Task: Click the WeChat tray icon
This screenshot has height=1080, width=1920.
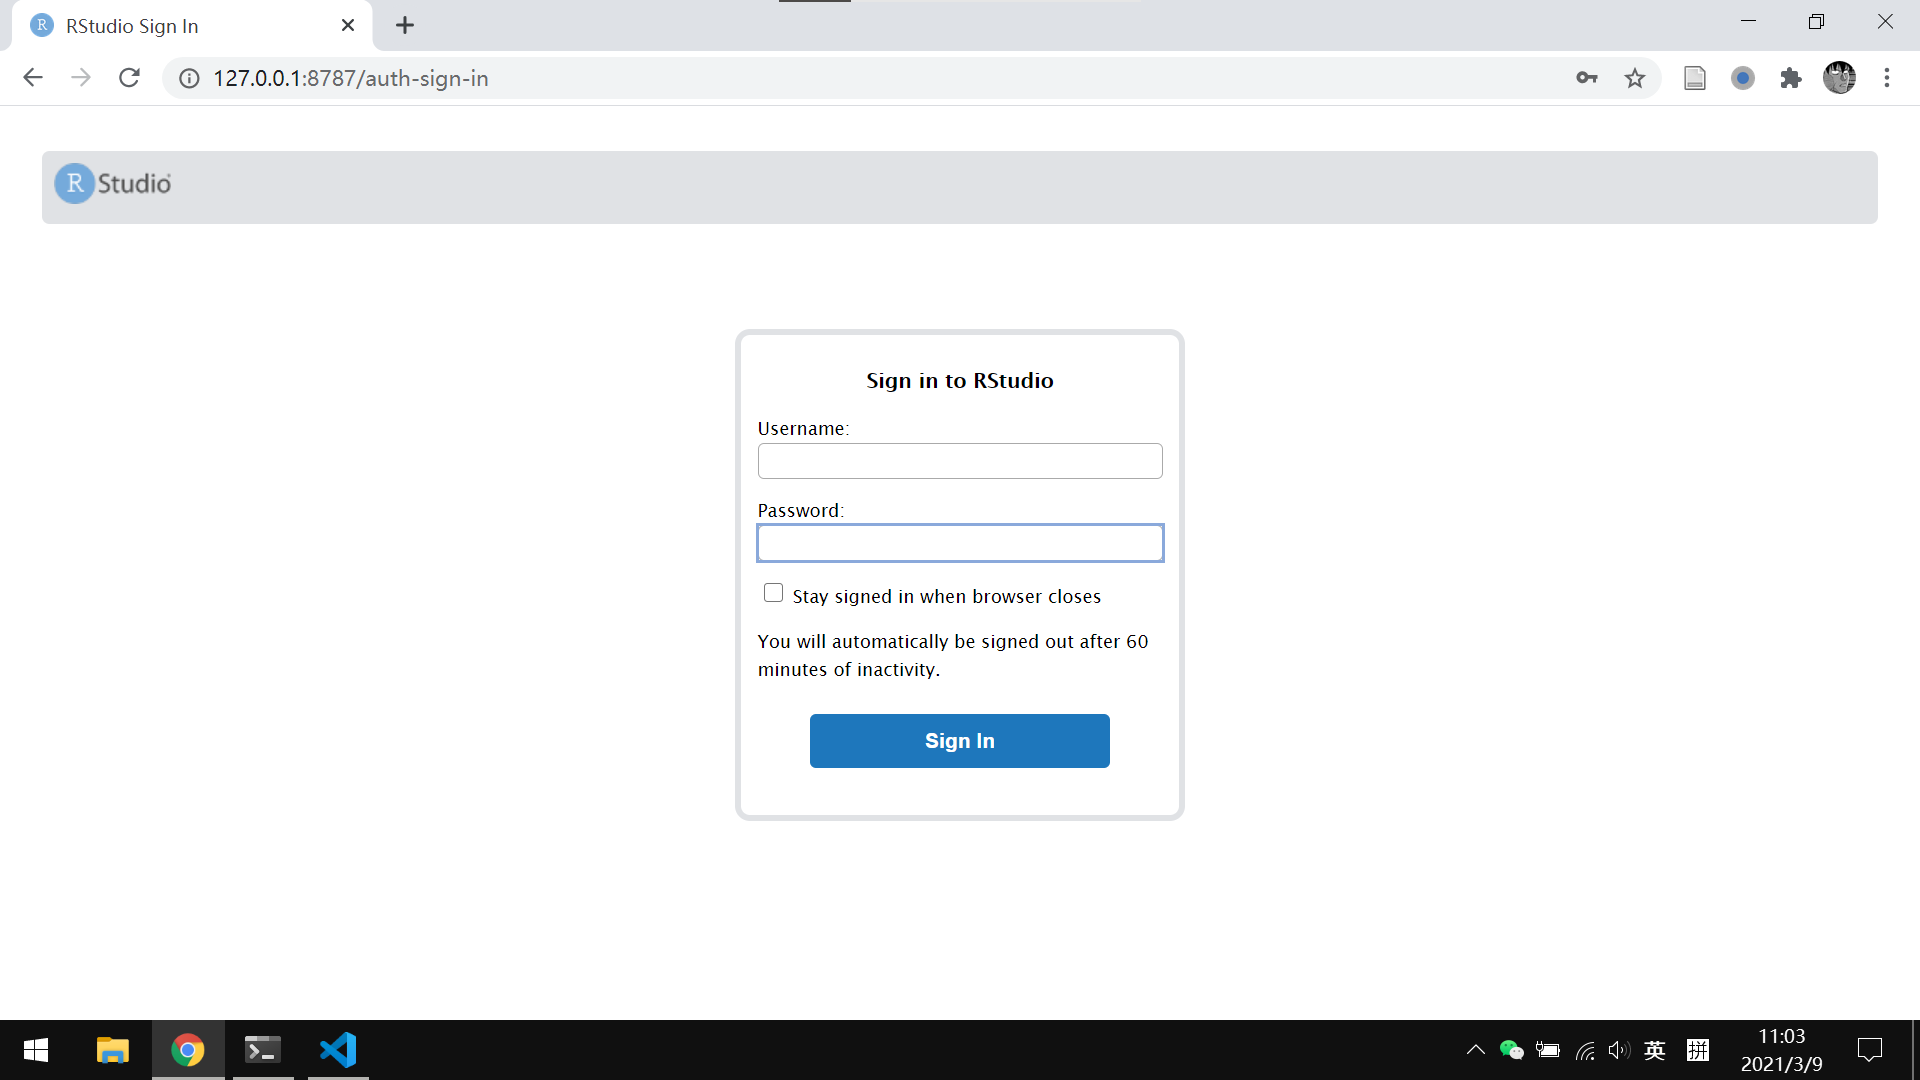Action: pyautogui.click(x=1512, y=1050)
